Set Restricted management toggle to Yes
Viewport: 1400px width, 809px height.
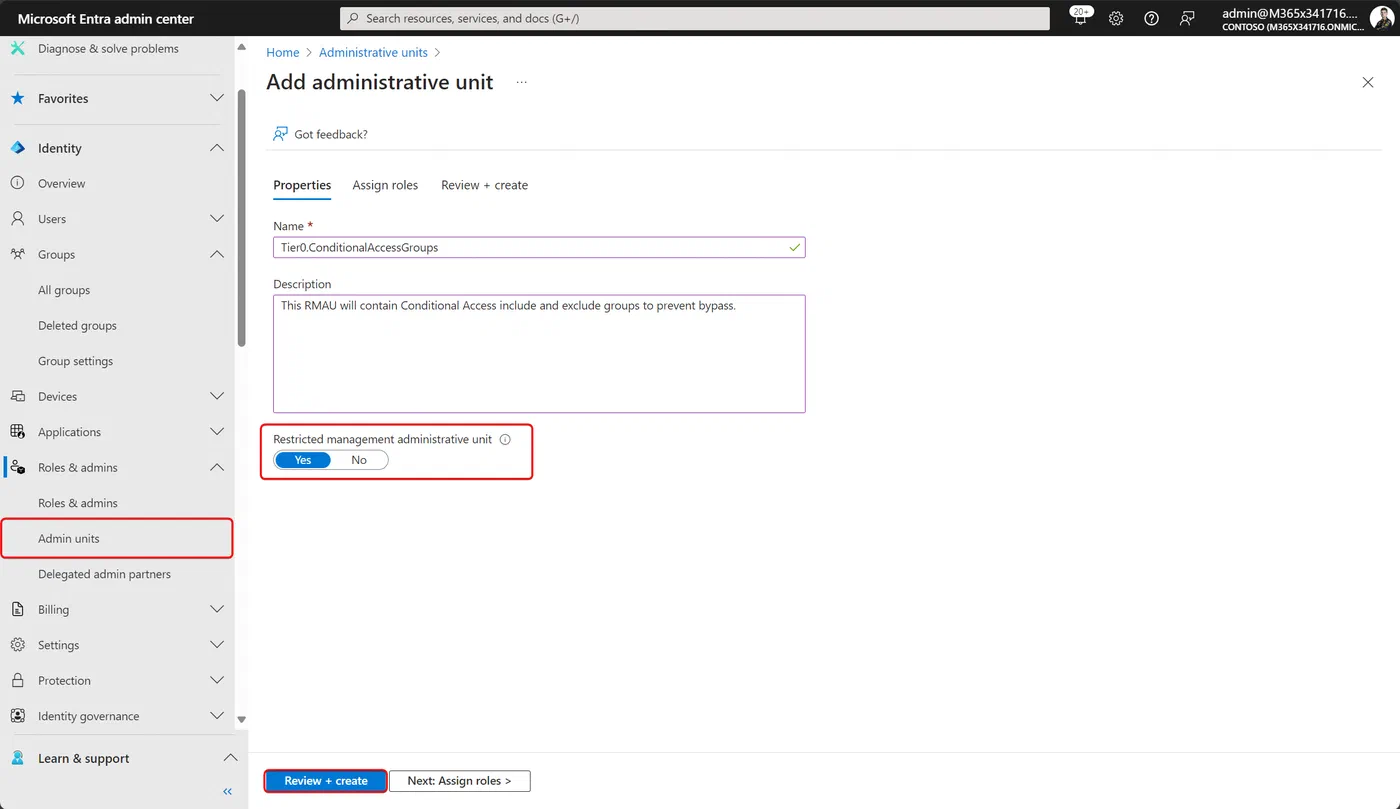click(303, 460)
